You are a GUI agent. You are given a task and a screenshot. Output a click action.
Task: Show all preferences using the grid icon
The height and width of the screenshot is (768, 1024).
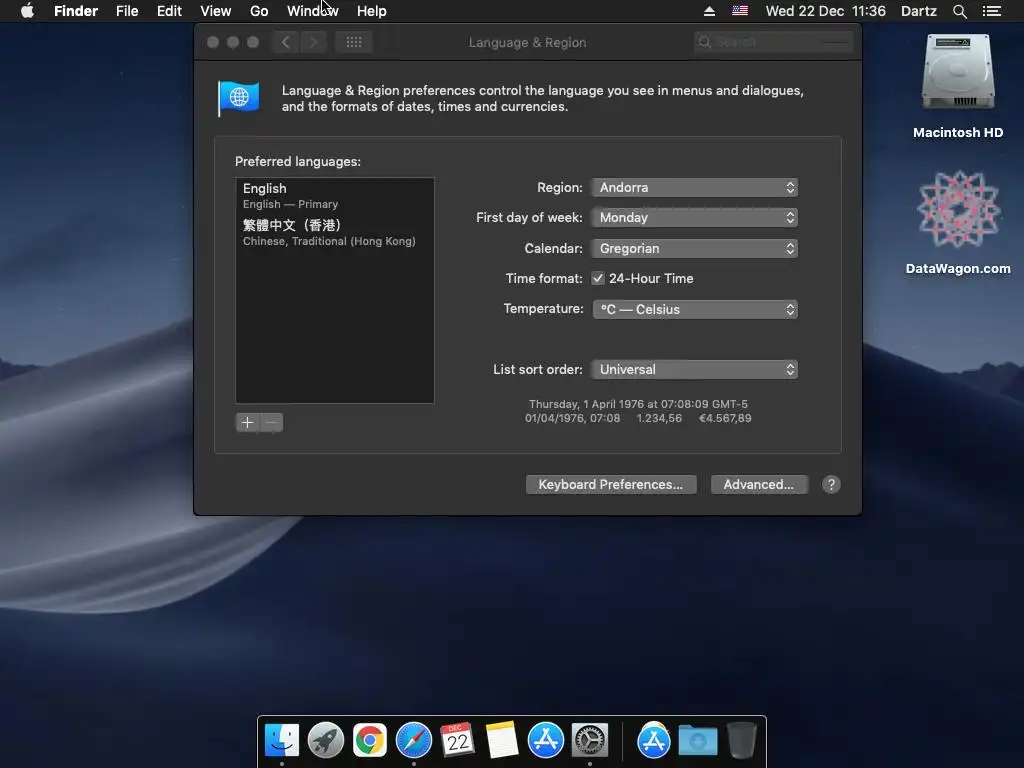(354, 42)
